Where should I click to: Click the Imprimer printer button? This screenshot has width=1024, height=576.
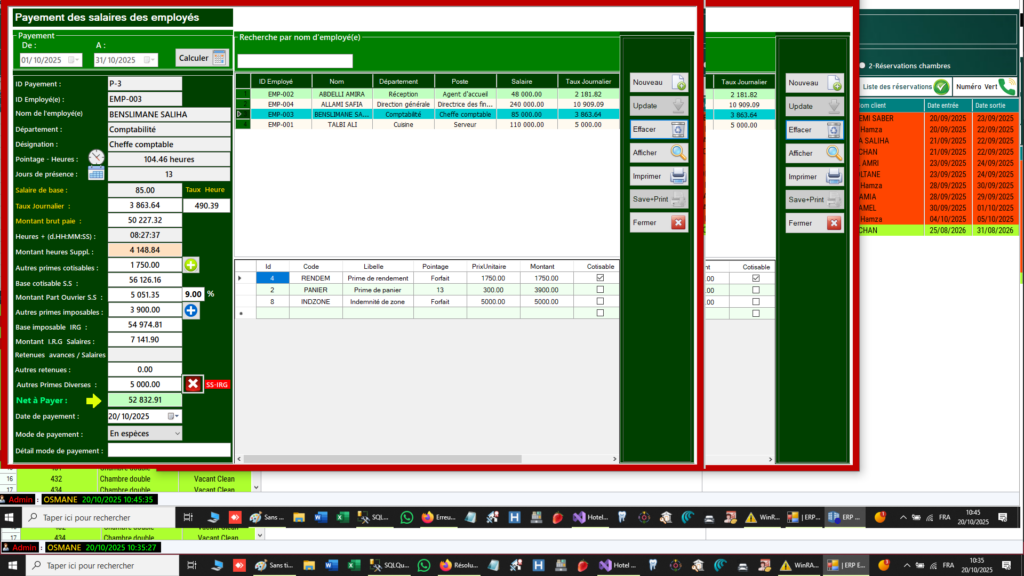point(658,176)
